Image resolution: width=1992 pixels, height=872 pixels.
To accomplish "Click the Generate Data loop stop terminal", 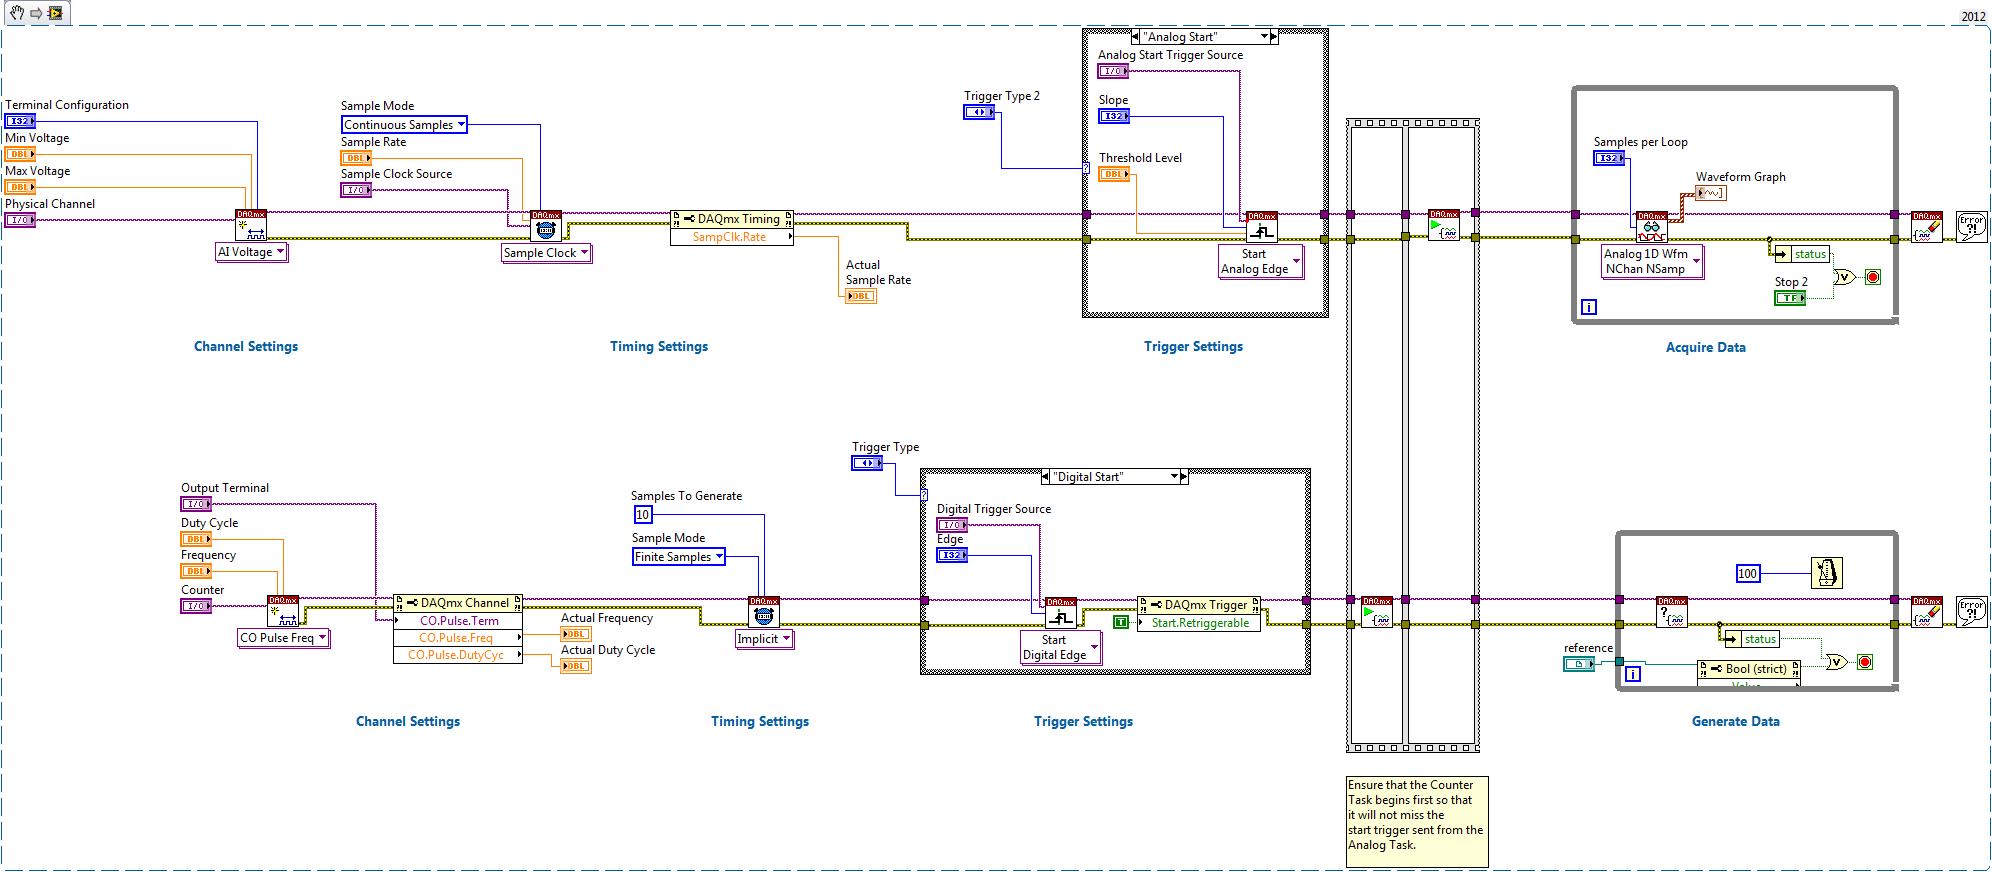I will click(x=1865, y=662).
